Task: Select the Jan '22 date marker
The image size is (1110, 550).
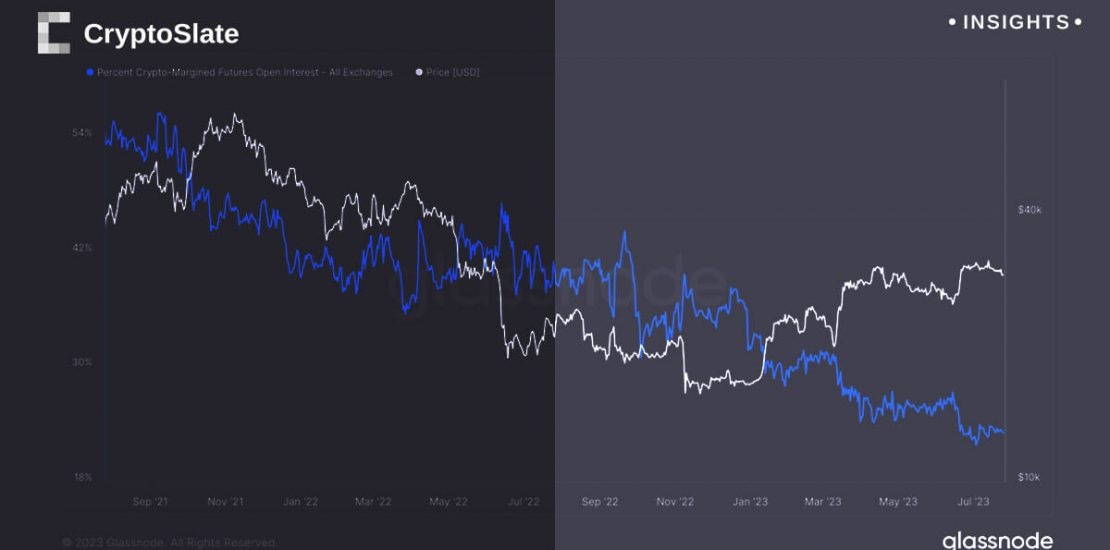Action: [x=300, y=501]
